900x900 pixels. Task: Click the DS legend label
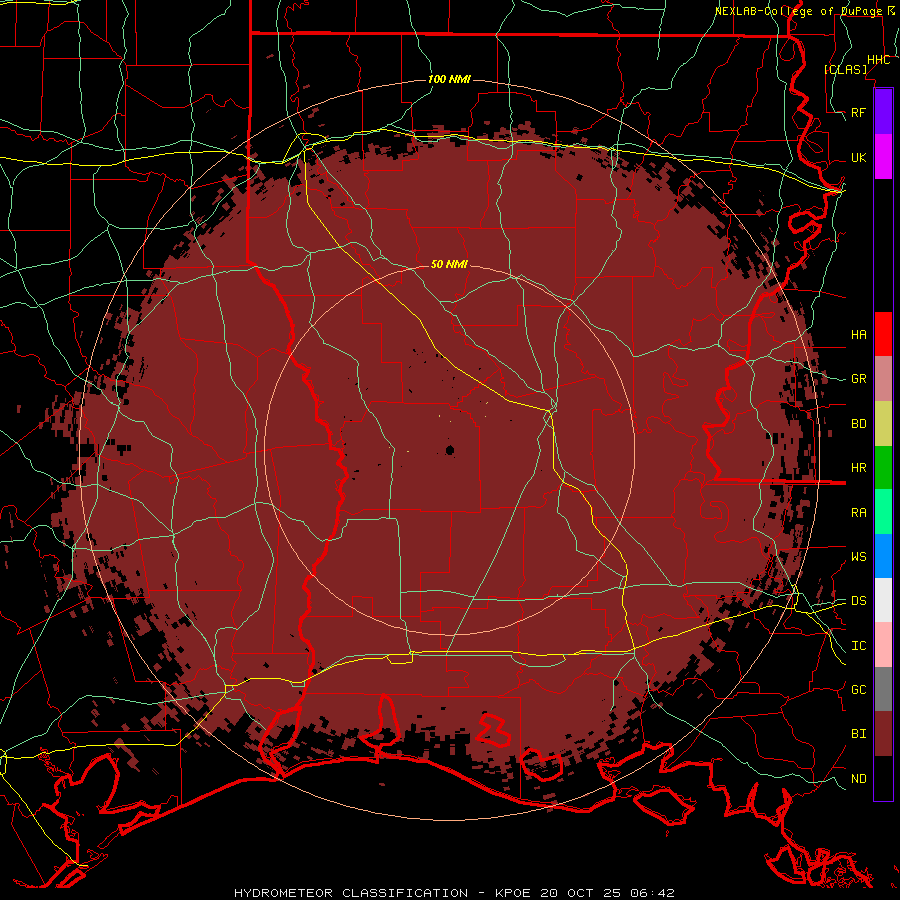click(859, 601)
